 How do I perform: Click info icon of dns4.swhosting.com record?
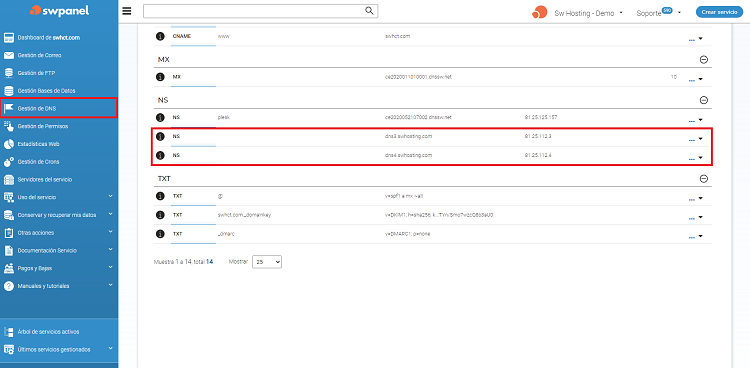point(160,156)
